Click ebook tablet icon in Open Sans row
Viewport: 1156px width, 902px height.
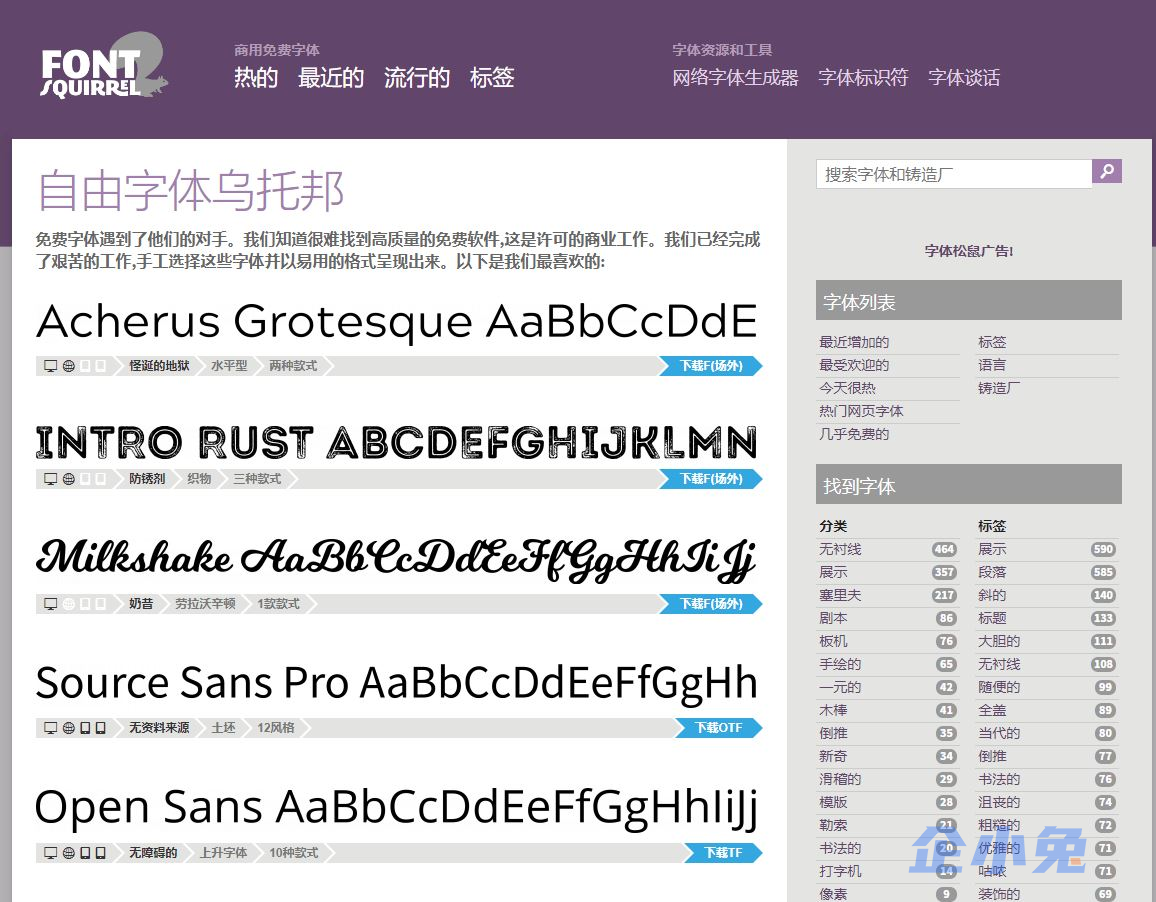click(x=86, y=853)
